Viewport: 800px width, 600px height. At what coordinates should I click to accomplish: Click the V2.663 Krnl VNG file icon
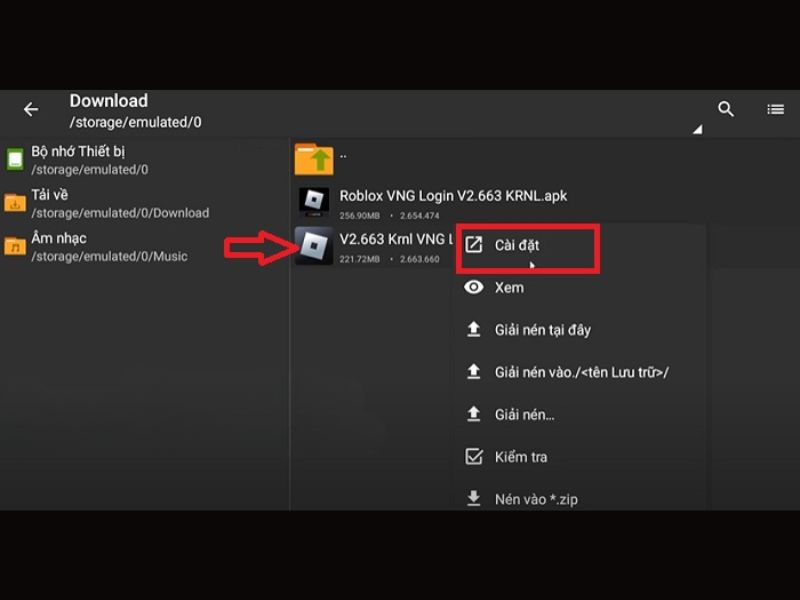coord(314,246)
